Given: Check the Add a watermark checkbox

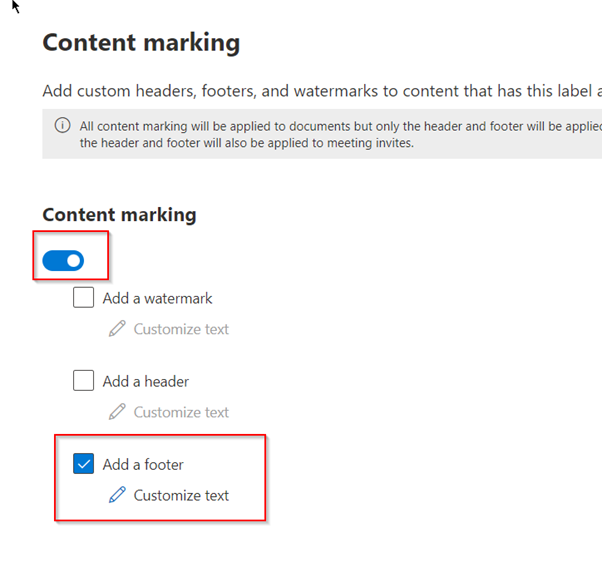Looking at the screenshot, I should (84, 298).
